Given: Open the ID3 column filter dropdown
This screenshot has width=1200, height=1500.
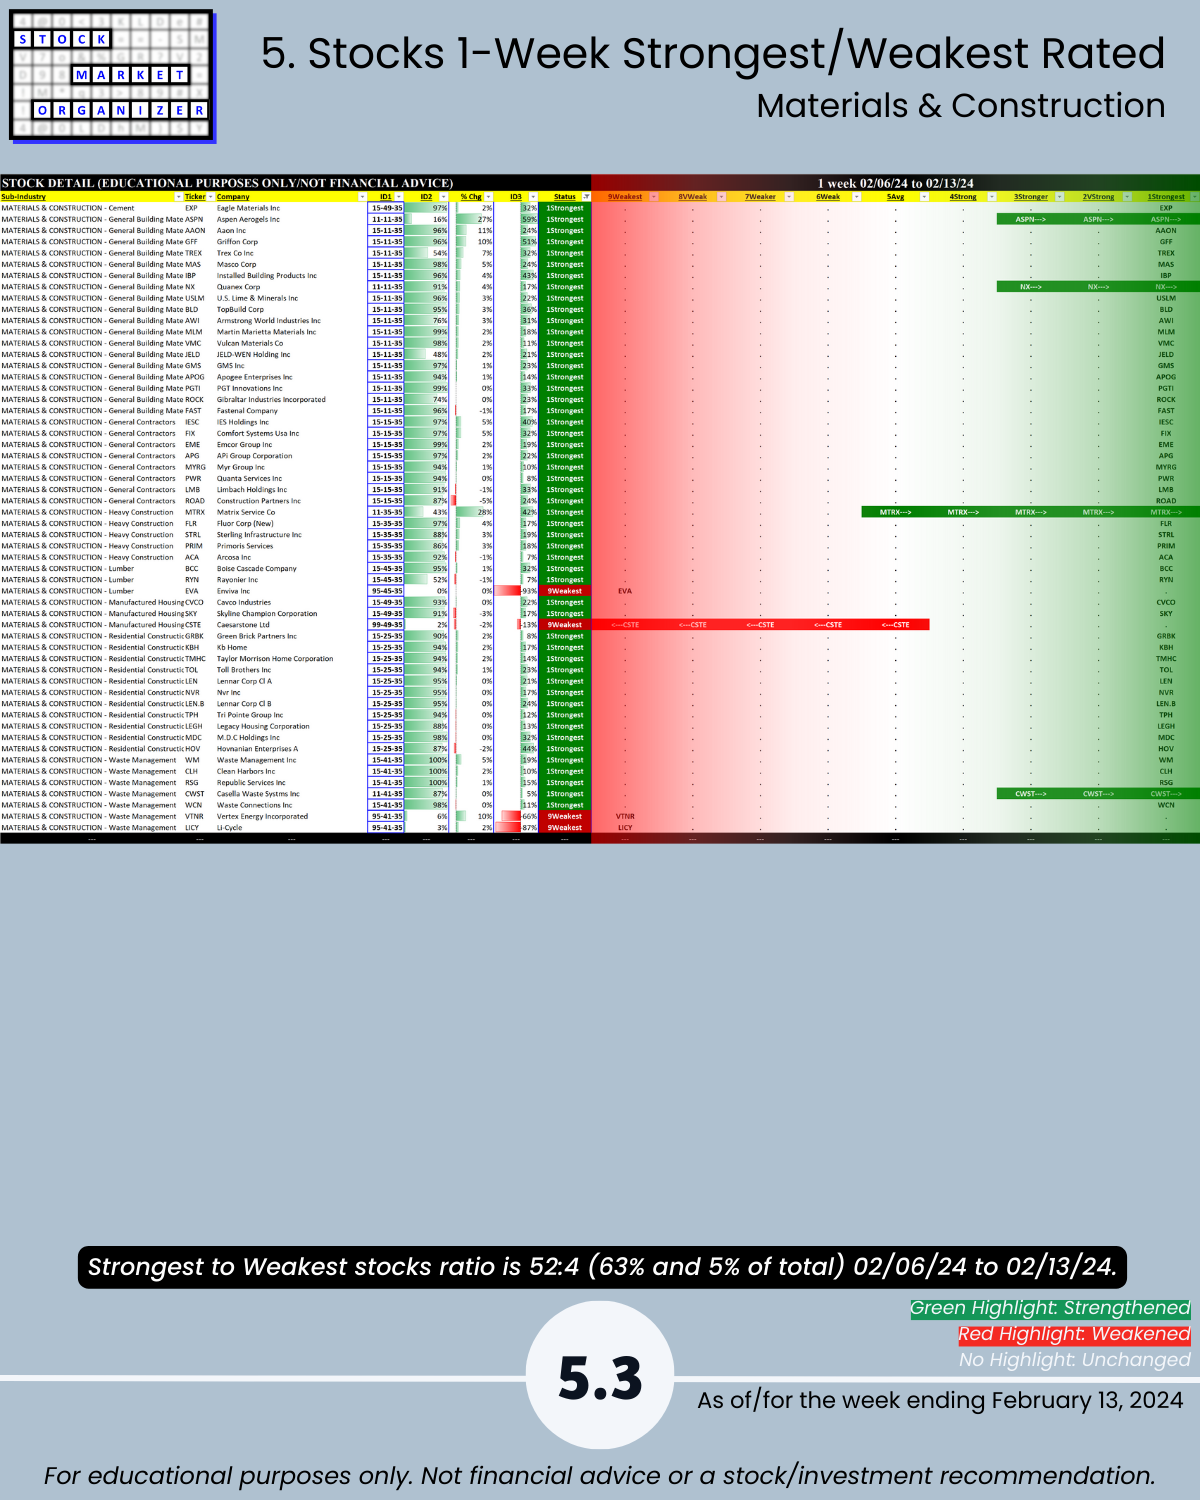Looking at the screenshot, I should pyautogui.click(x=533, y=197).
